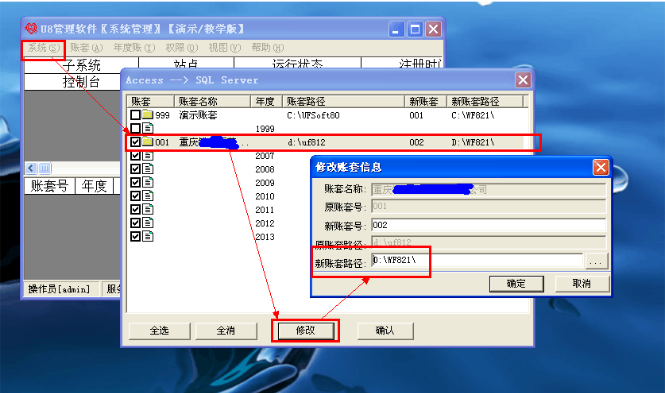Uncheck the 2008 year checkbox
The image size is (665, 393).
[x=135, y=169]
